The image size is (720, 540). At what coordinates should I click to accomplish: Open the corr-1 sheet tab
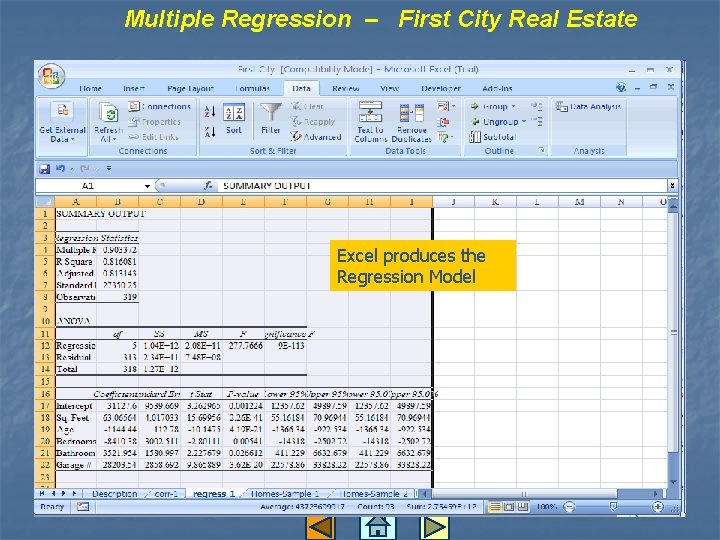[166, 494]
